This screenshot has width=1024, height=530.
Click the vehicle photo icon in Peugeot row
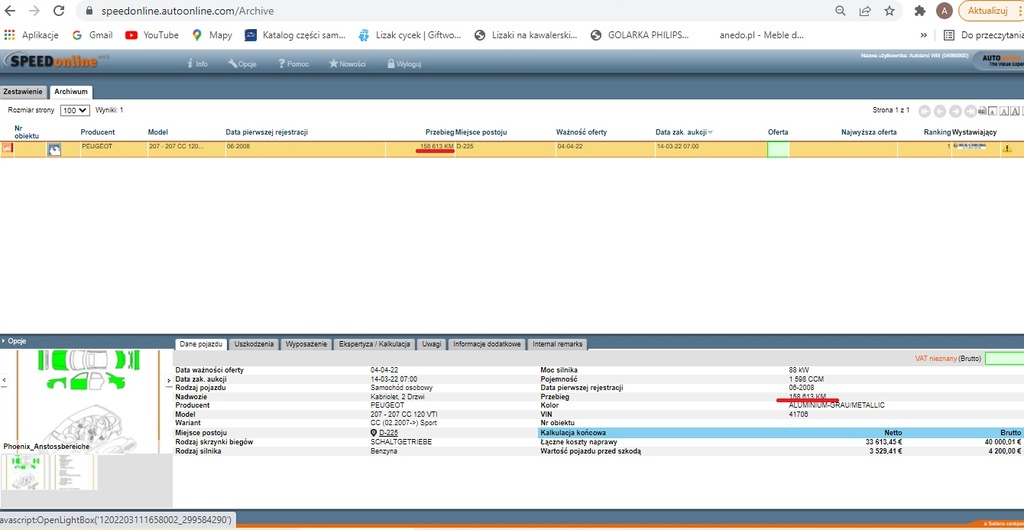click(54, 149)
